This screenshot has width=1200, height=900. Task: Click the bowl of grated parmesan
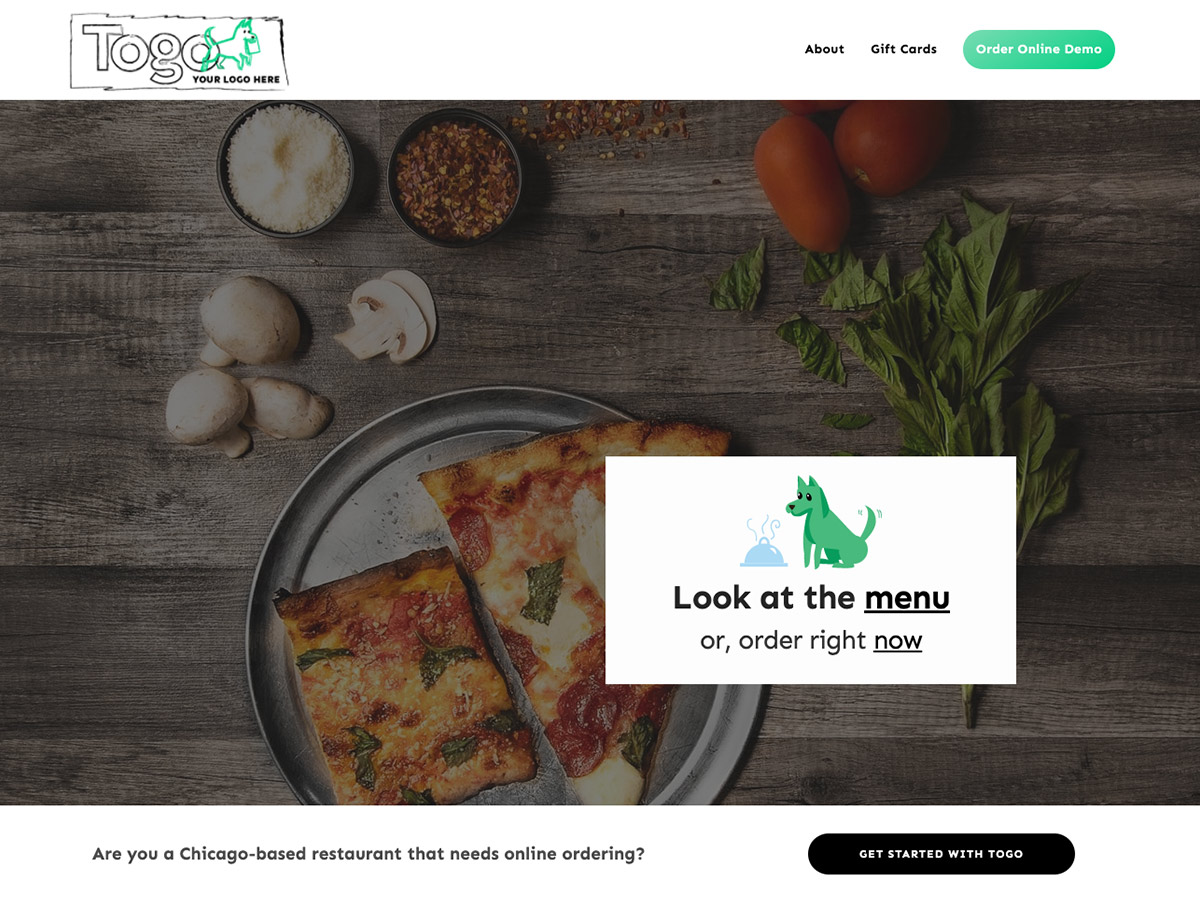point(287,168)
